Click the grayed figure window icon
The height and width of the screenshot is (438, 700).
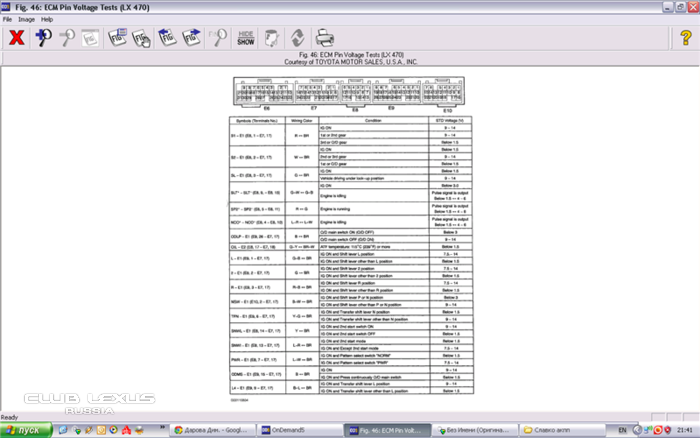coord(90,38)
